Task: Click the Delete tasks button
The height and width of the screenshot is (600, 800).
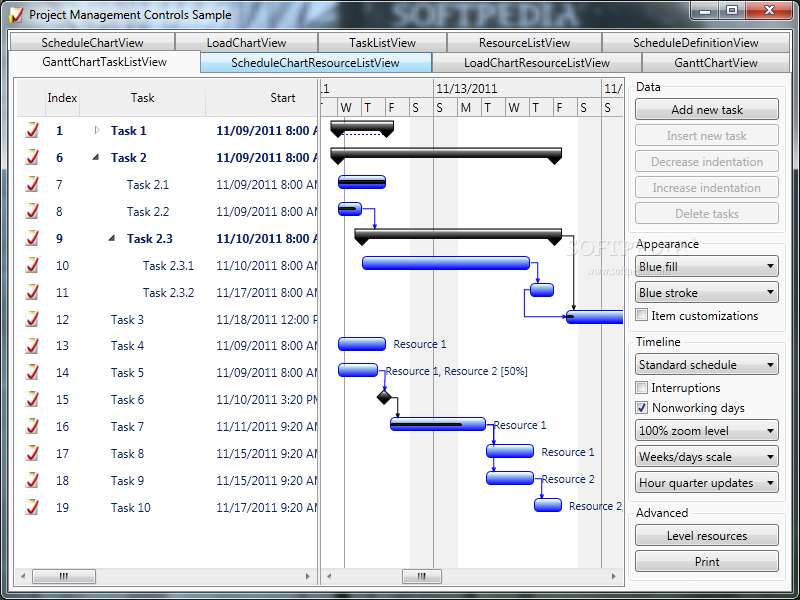Action: [x=707, y=213]
